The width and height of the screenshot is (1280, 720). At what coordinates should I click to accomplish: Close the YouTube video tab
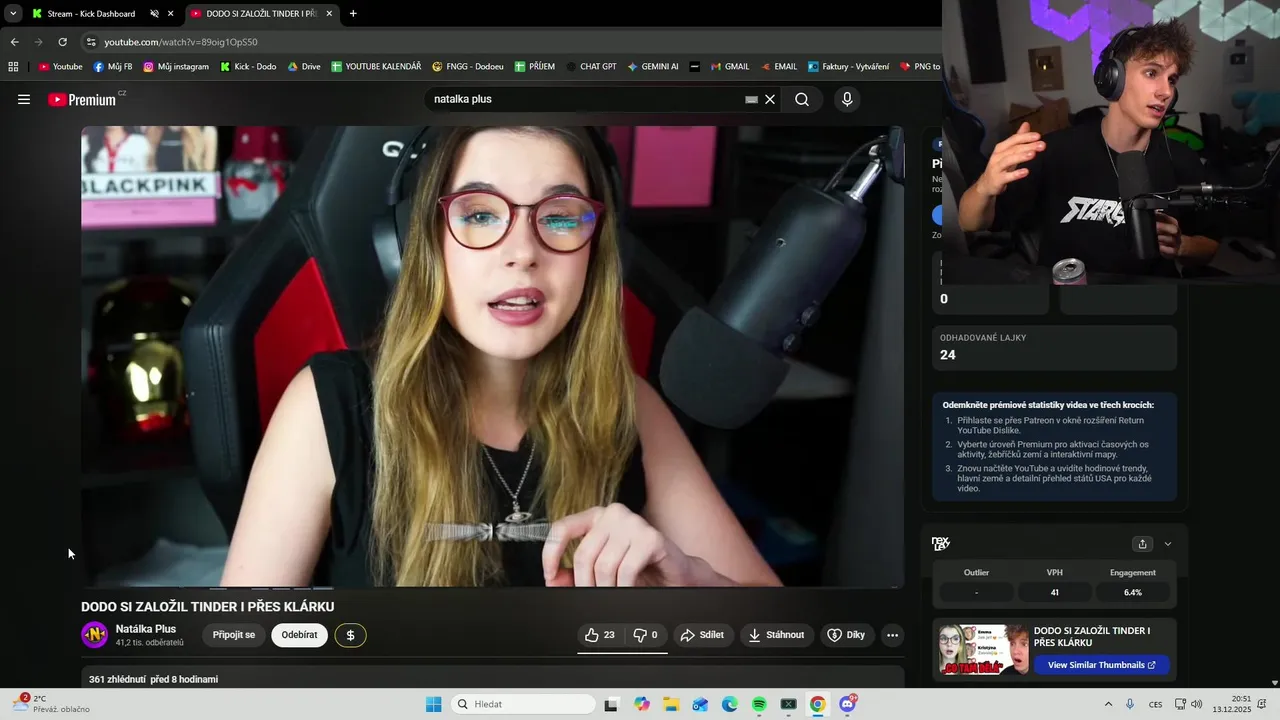[329, 14]
